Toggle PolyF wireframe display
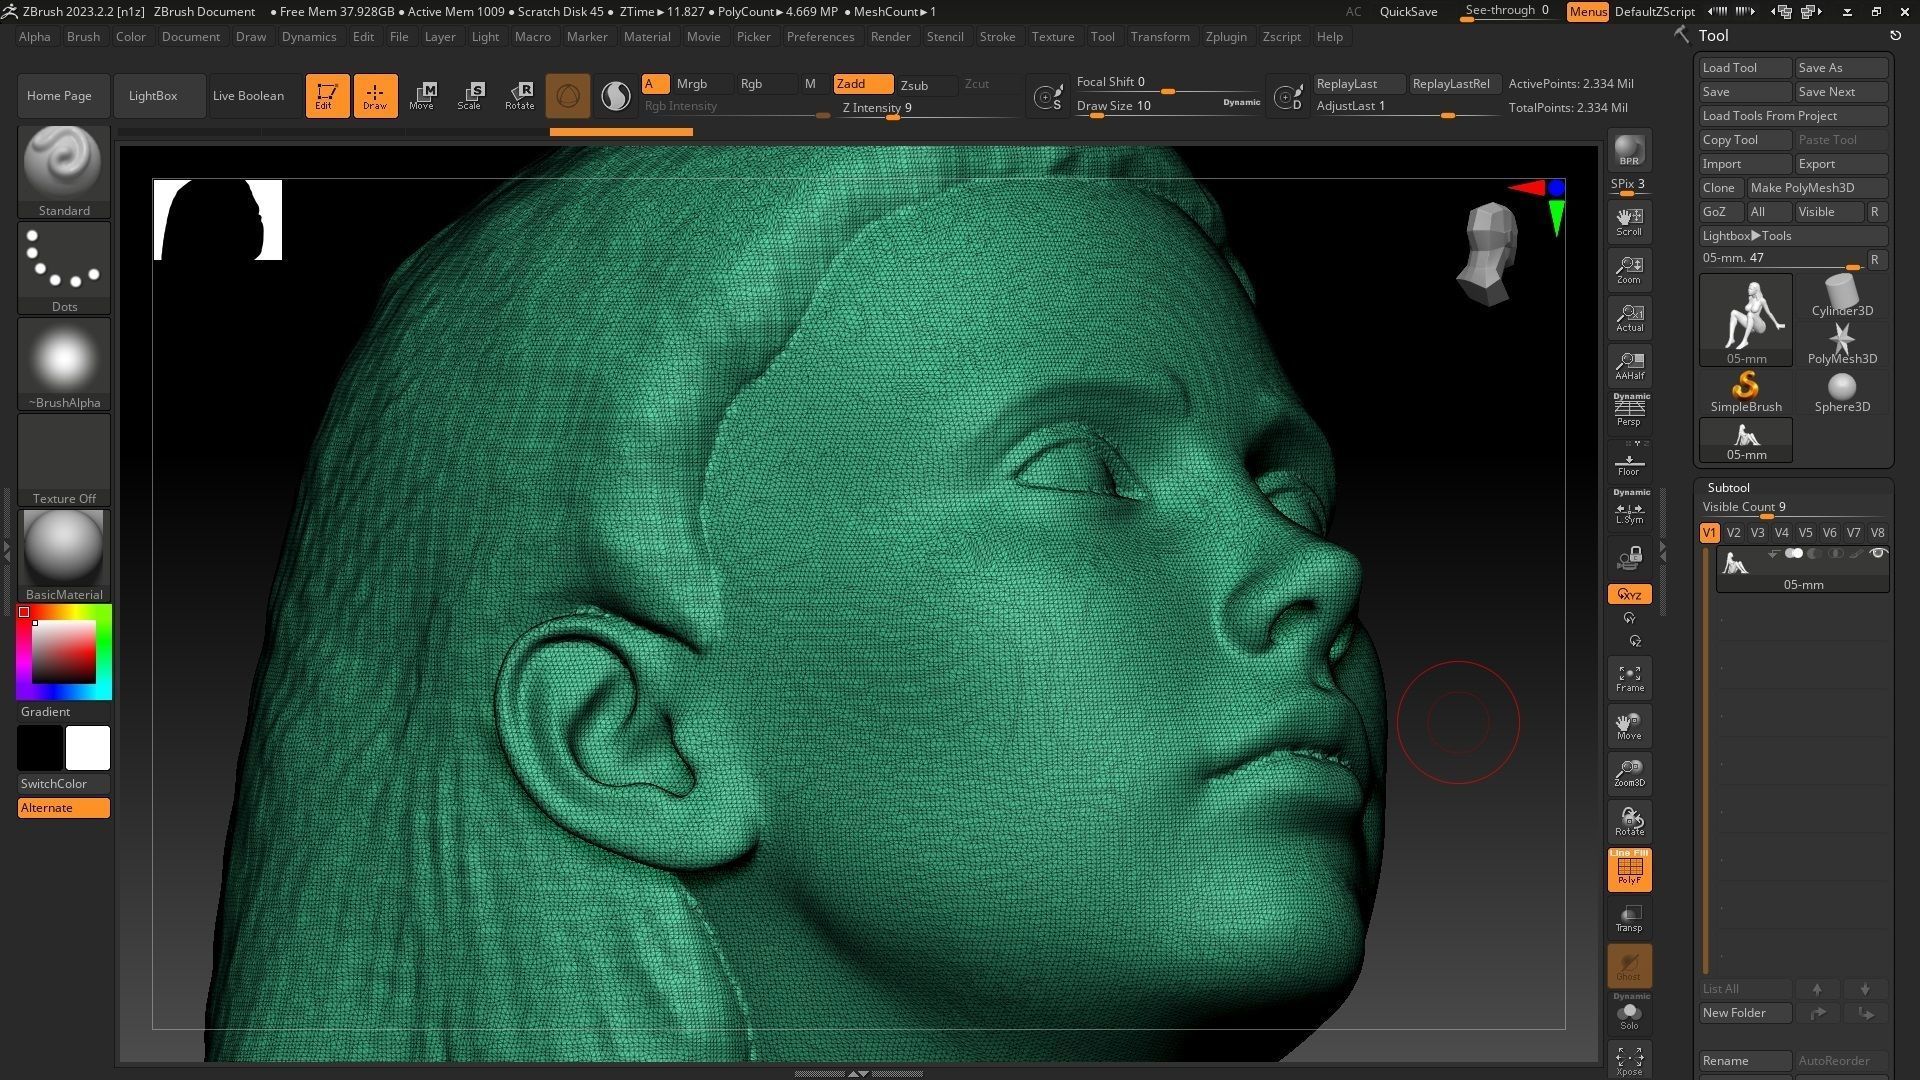 [1629, 870]
